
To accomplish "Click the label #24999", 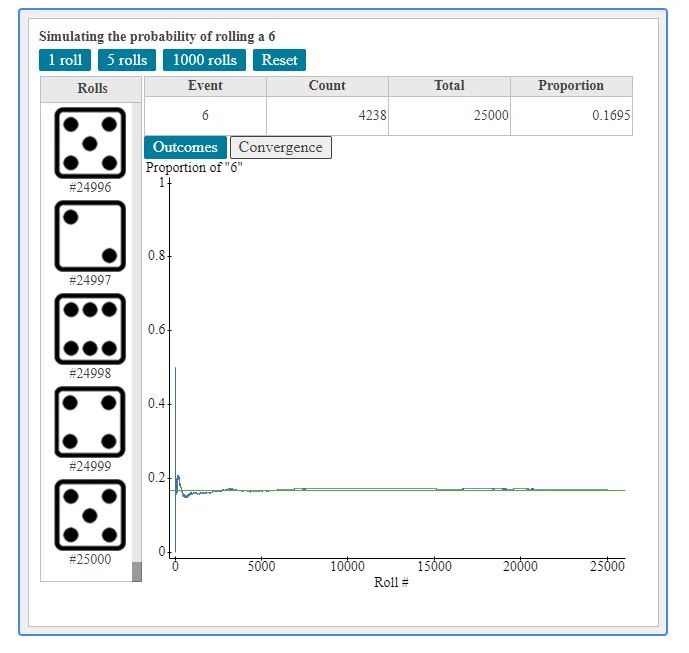I will (x=90, y=466).
